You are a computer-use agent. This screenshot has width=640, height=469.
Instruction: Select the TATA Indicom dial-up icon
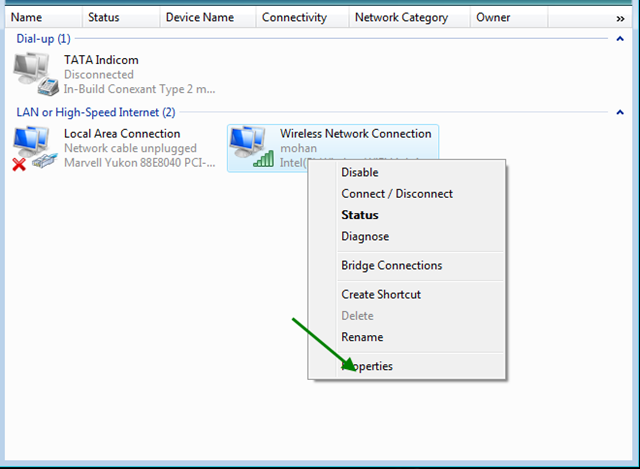point(36,74)
